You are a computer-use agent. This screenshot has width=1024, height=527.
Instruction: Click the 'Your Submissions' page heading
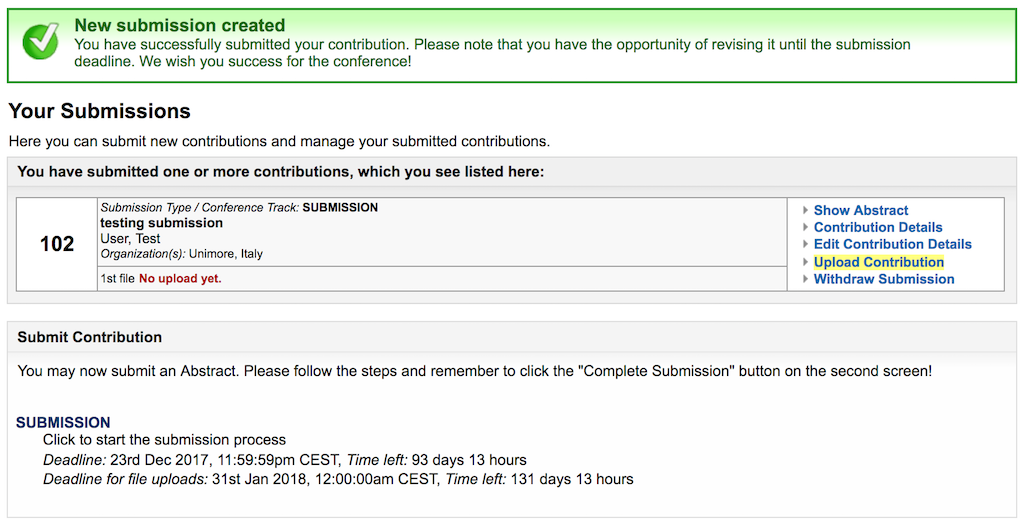[99, 111]
